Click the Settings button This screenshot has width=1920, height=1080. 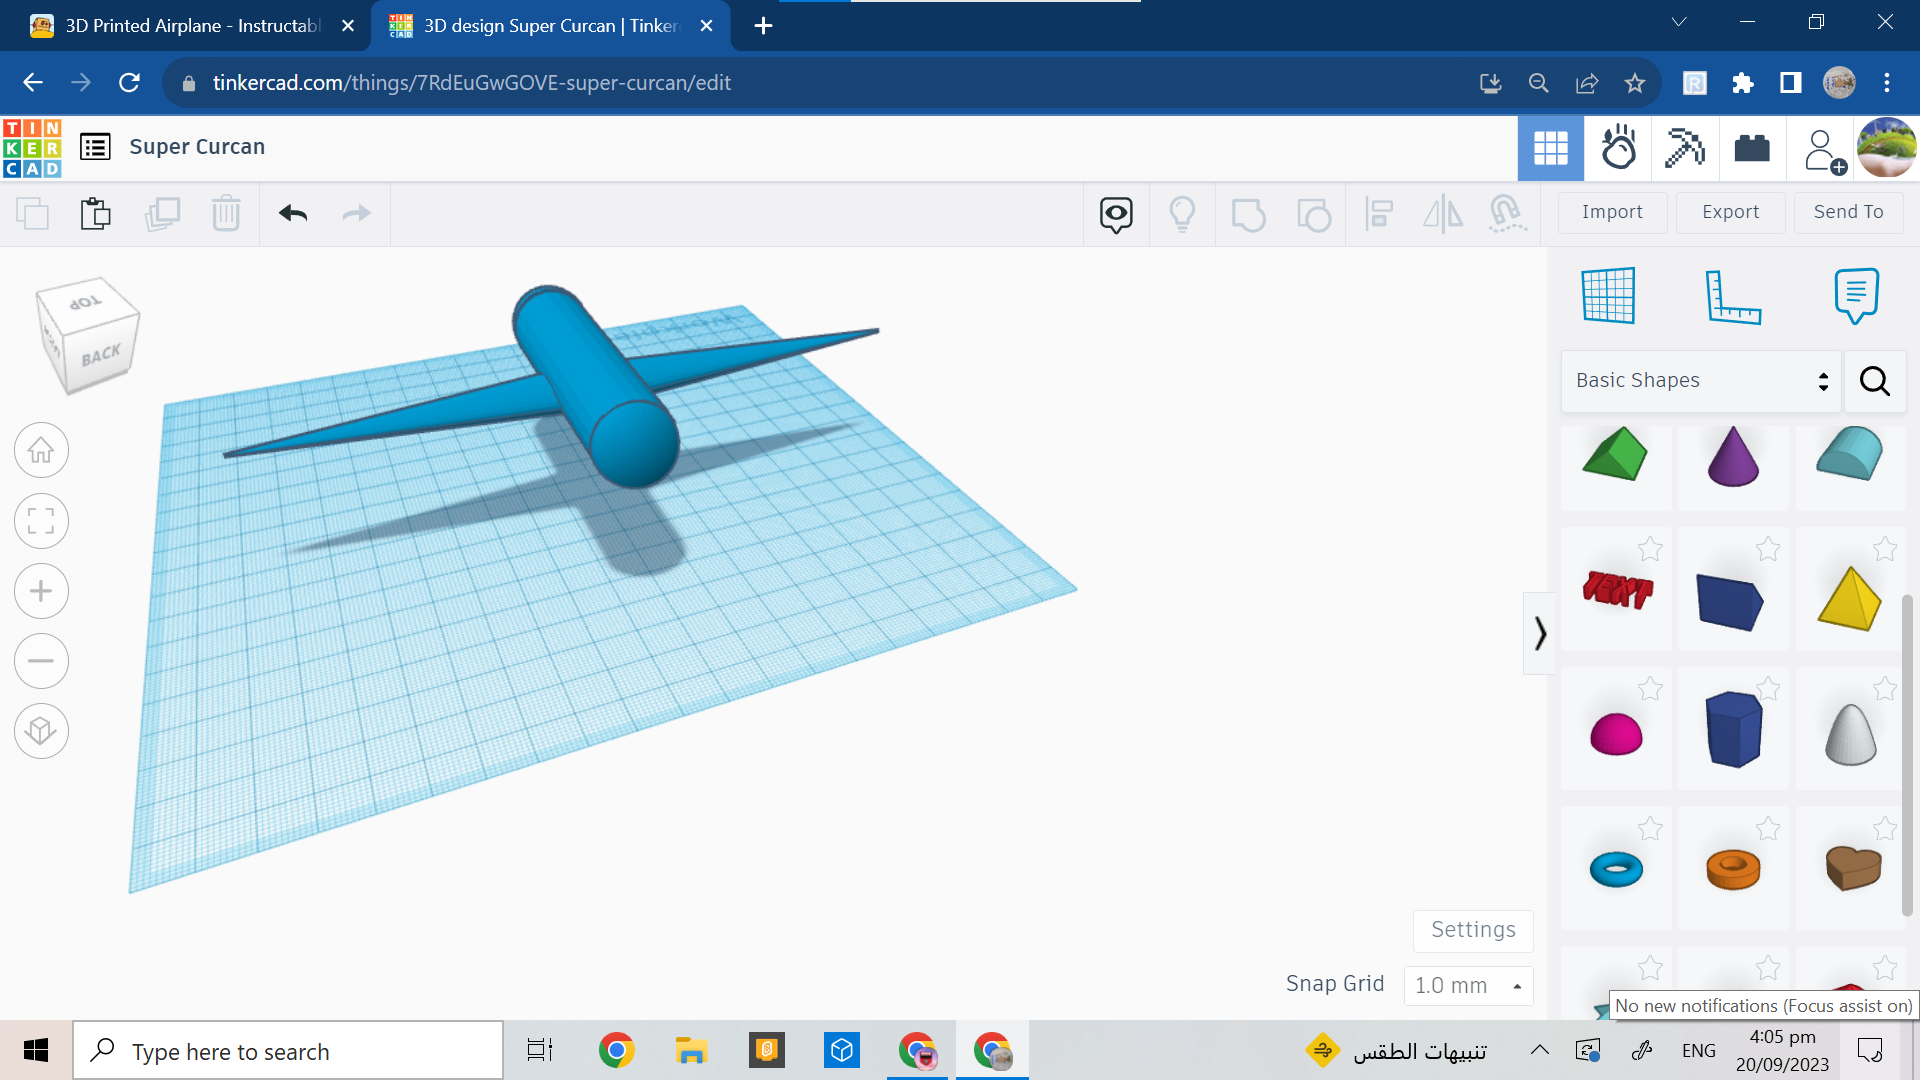click(1473, 930)
